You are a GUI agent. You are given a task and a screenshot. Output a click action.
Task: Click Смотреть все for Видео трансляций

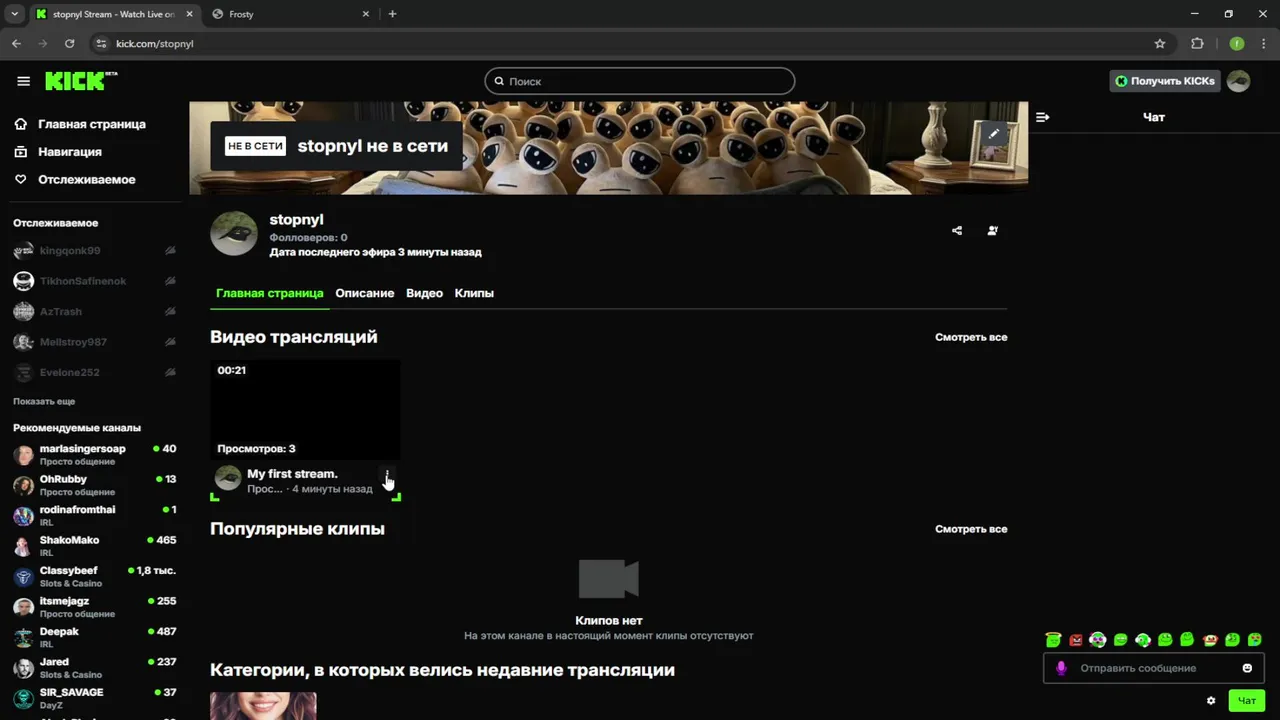pyautogui.click(x=971, y=337)
